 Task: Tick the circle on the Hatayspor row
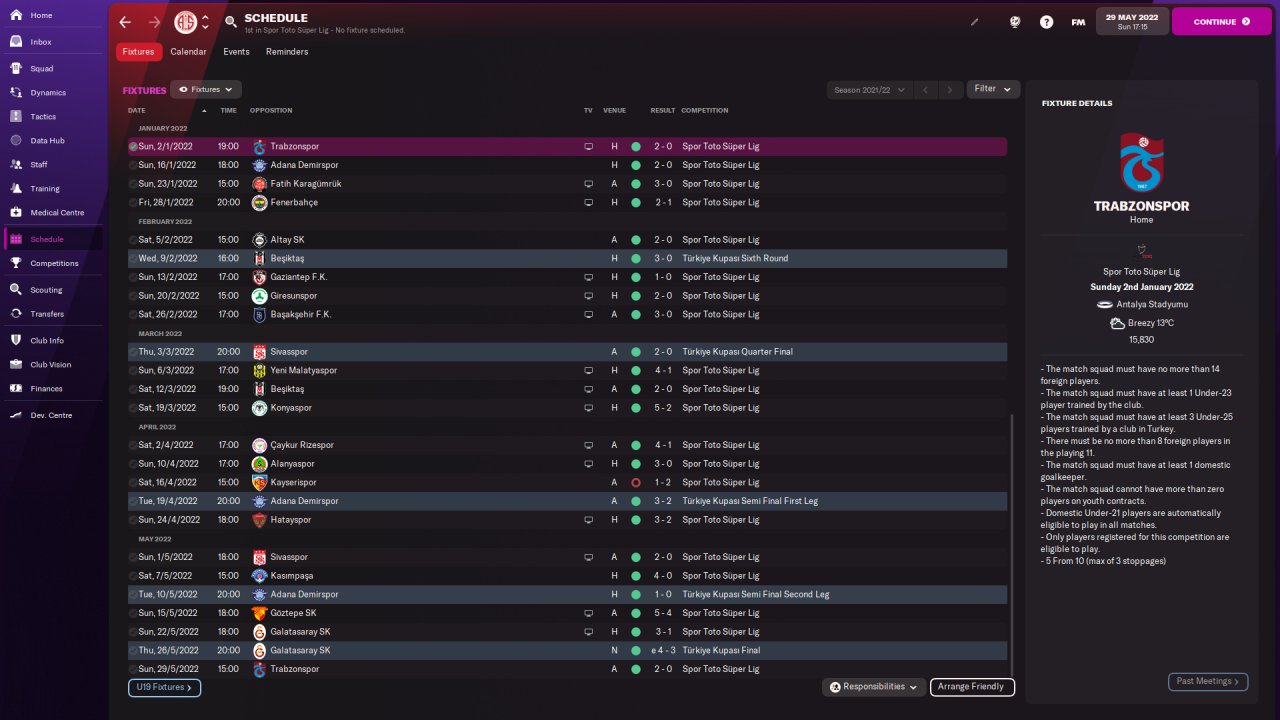coord(133,520)
